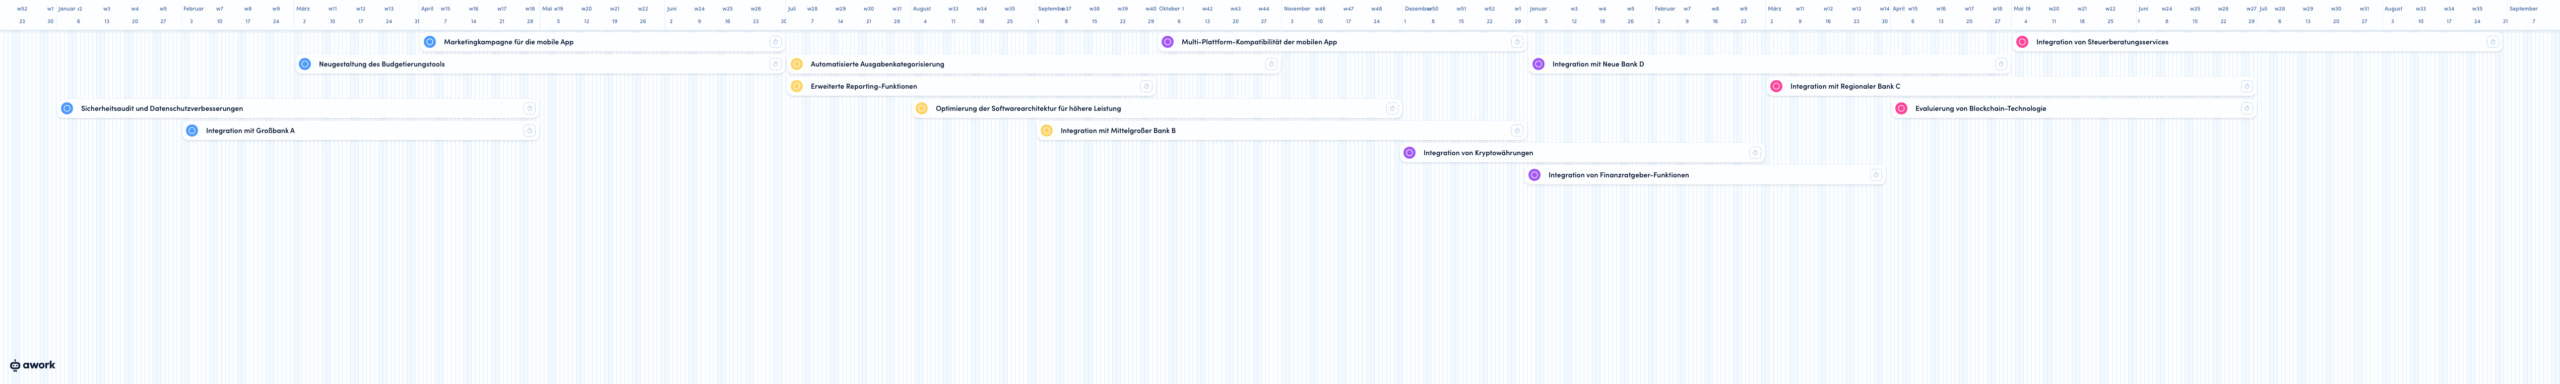Click the end icon of the Automatisierte Ausgabenkategorisierung bar
This screenshot has height=384, width=2560.
point(1271,64)
